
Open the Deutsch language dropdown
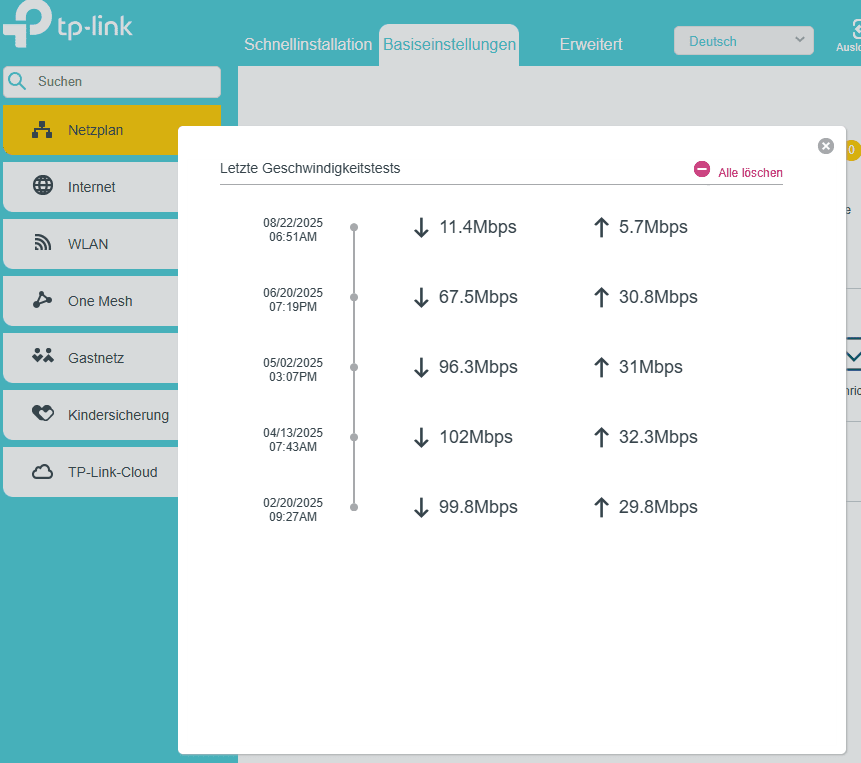click(x=743, y=41)
